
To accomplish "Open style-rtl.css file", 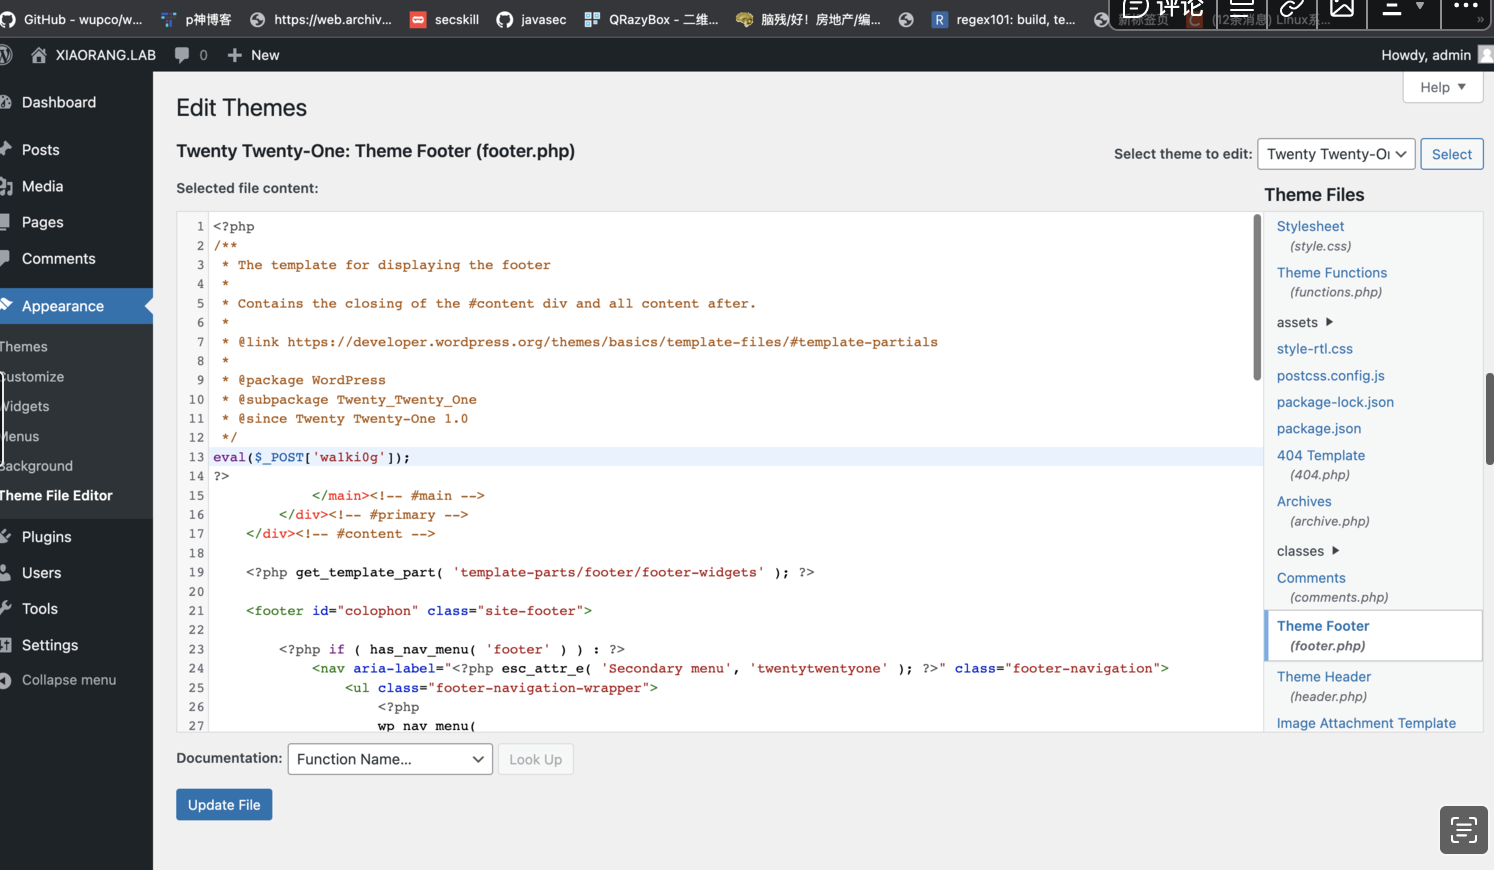I will pyautogui.click(x=1314, y=349).
